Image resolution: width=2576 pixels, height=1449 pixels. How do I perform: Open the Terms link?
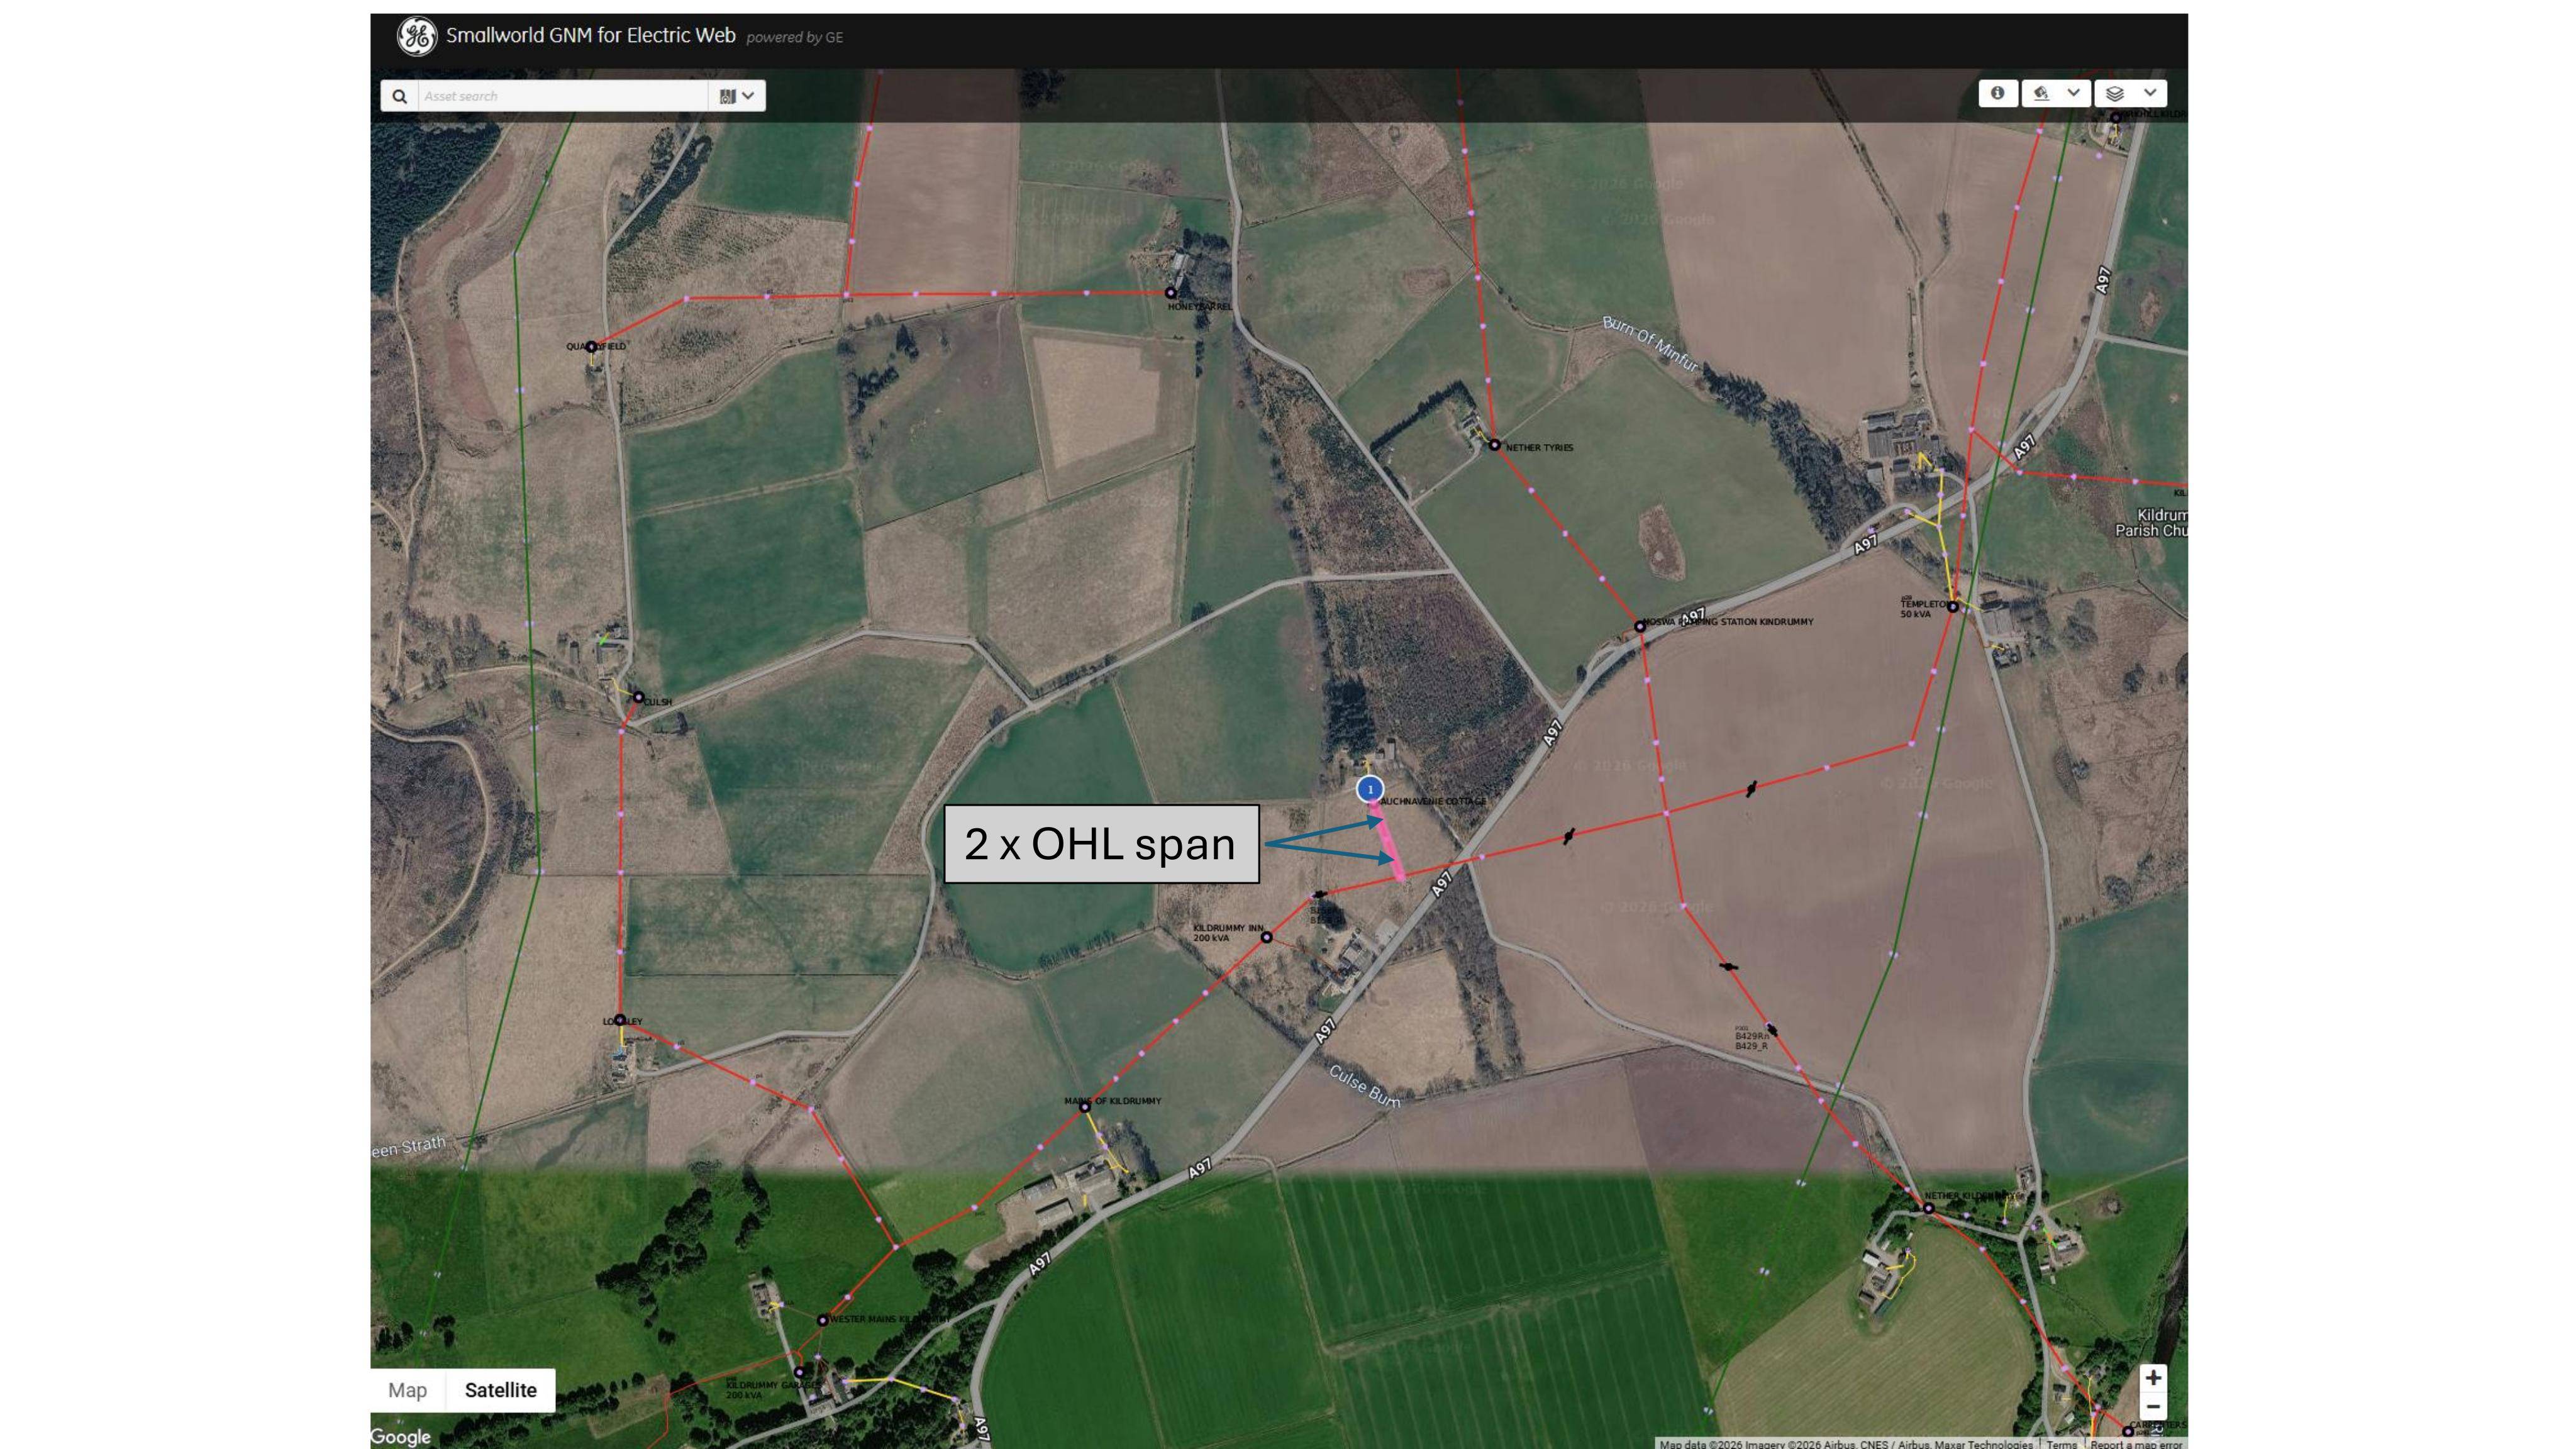pos(2061,1443)
